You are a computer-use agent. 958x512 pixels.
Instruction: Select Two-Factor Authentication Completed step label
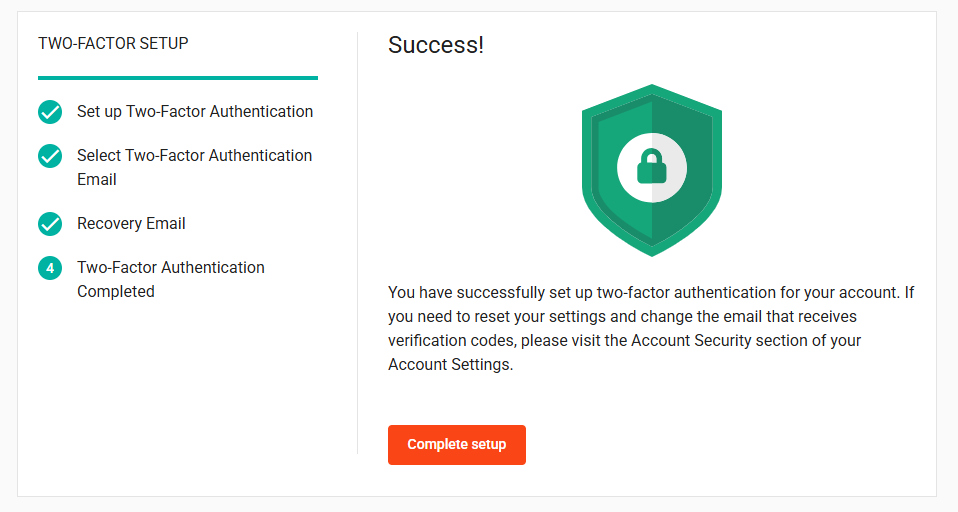click(170, 279)
